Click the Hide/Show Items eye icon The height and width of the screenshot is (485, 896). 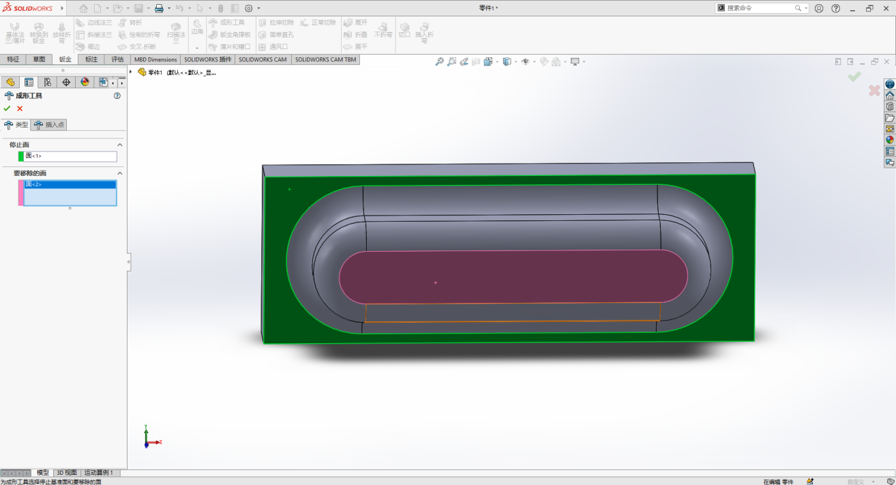[525, 62]
